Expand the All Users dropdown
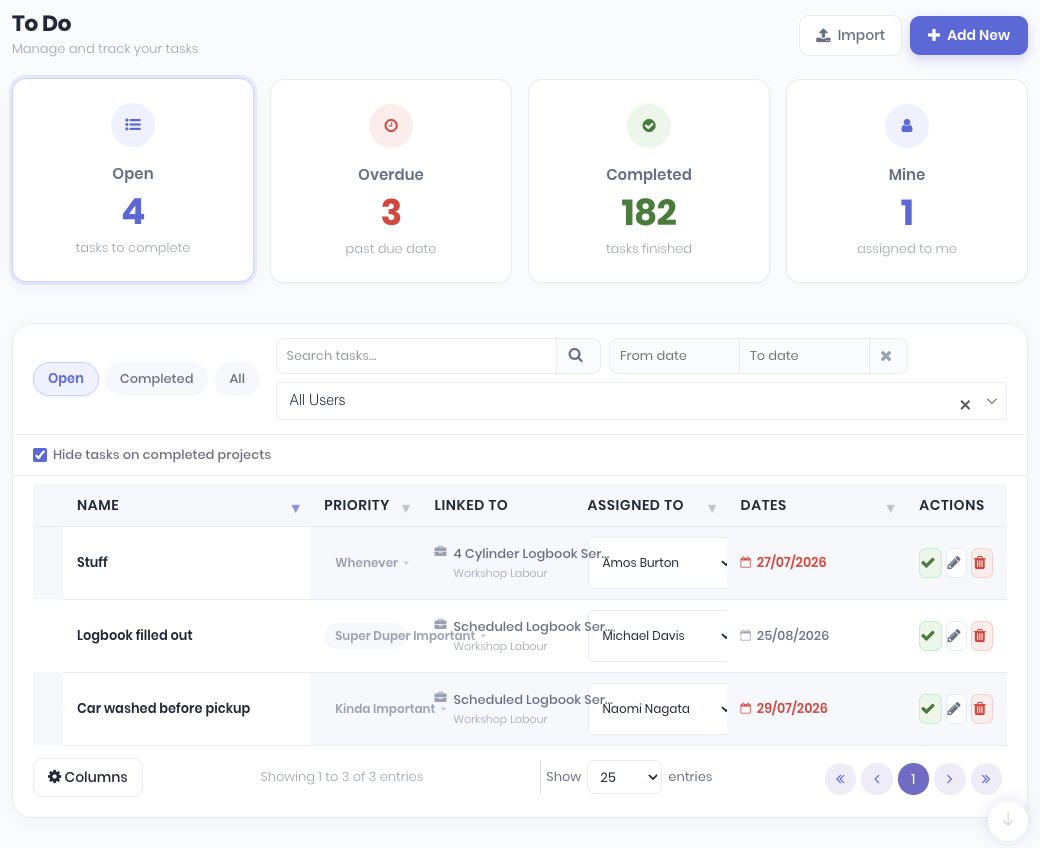Image resolution: width=1040 pixels, height=848 pixels. (x=992, y=401)
